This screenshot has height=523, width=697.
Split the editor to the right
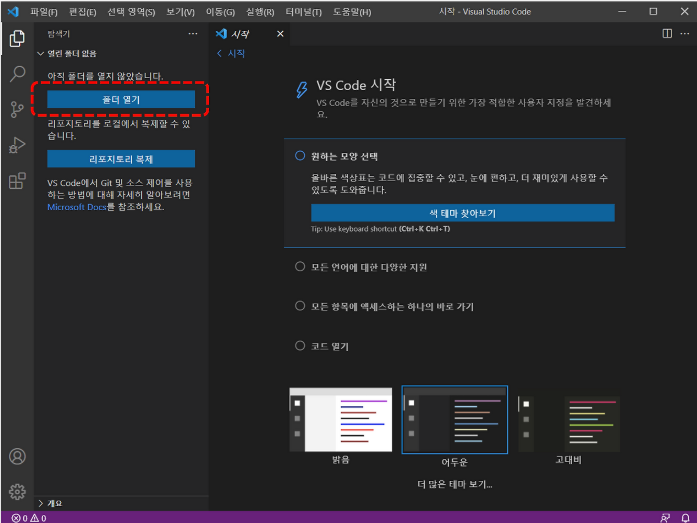coord(667,34)
